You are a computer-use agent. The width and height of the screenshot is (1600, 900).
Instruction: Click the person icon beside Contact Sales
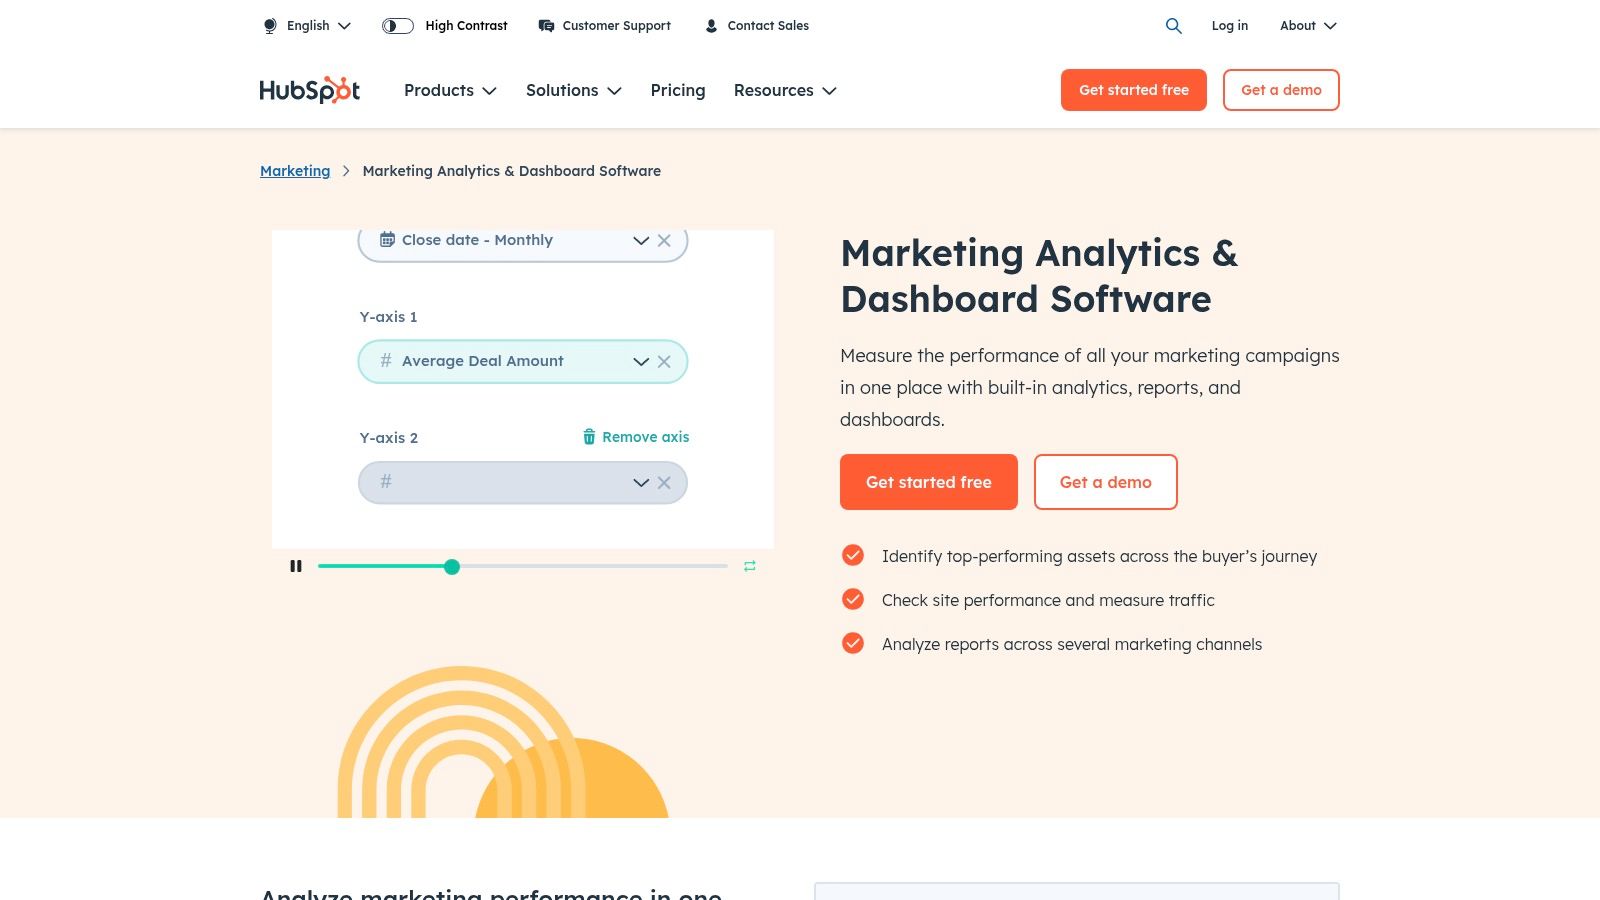point(711,26)
